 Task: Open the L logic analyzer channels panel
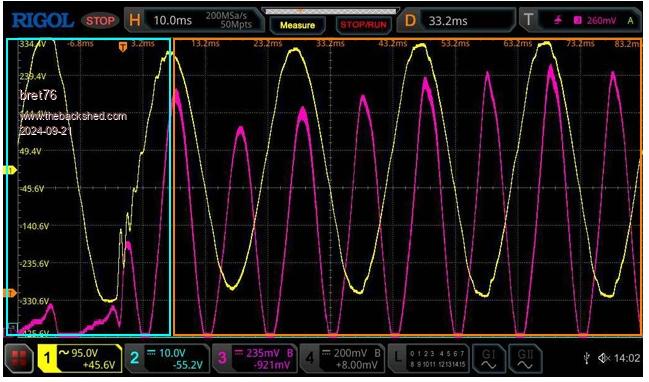(x=429, y=358)
